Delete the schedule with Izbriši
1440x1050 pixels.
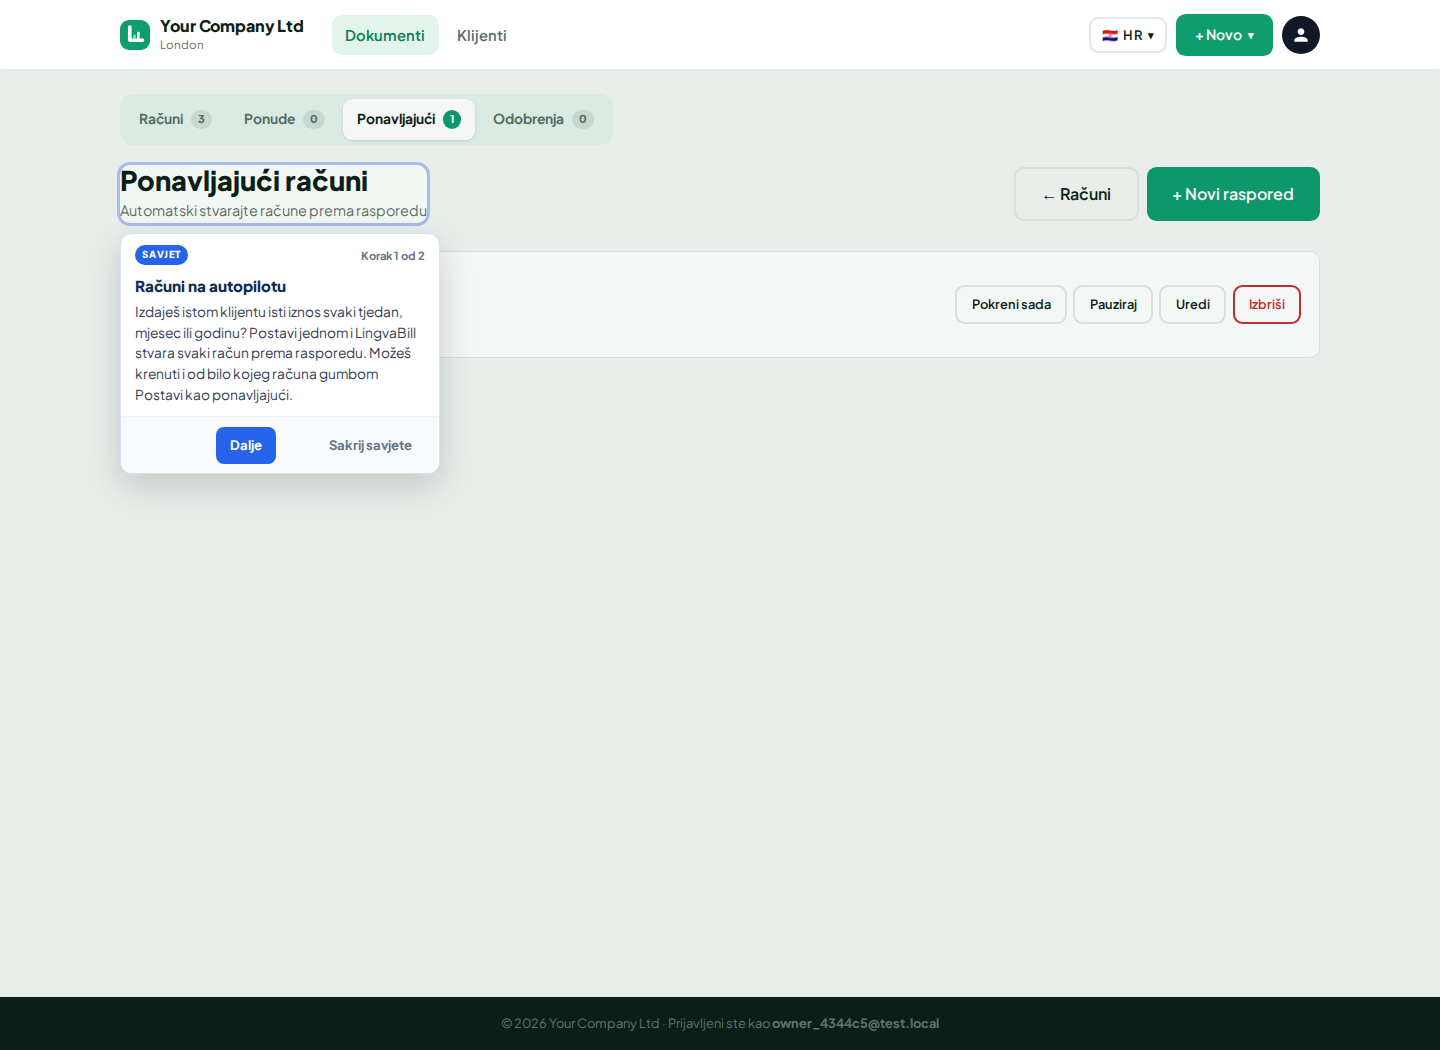pos(1267,305)
